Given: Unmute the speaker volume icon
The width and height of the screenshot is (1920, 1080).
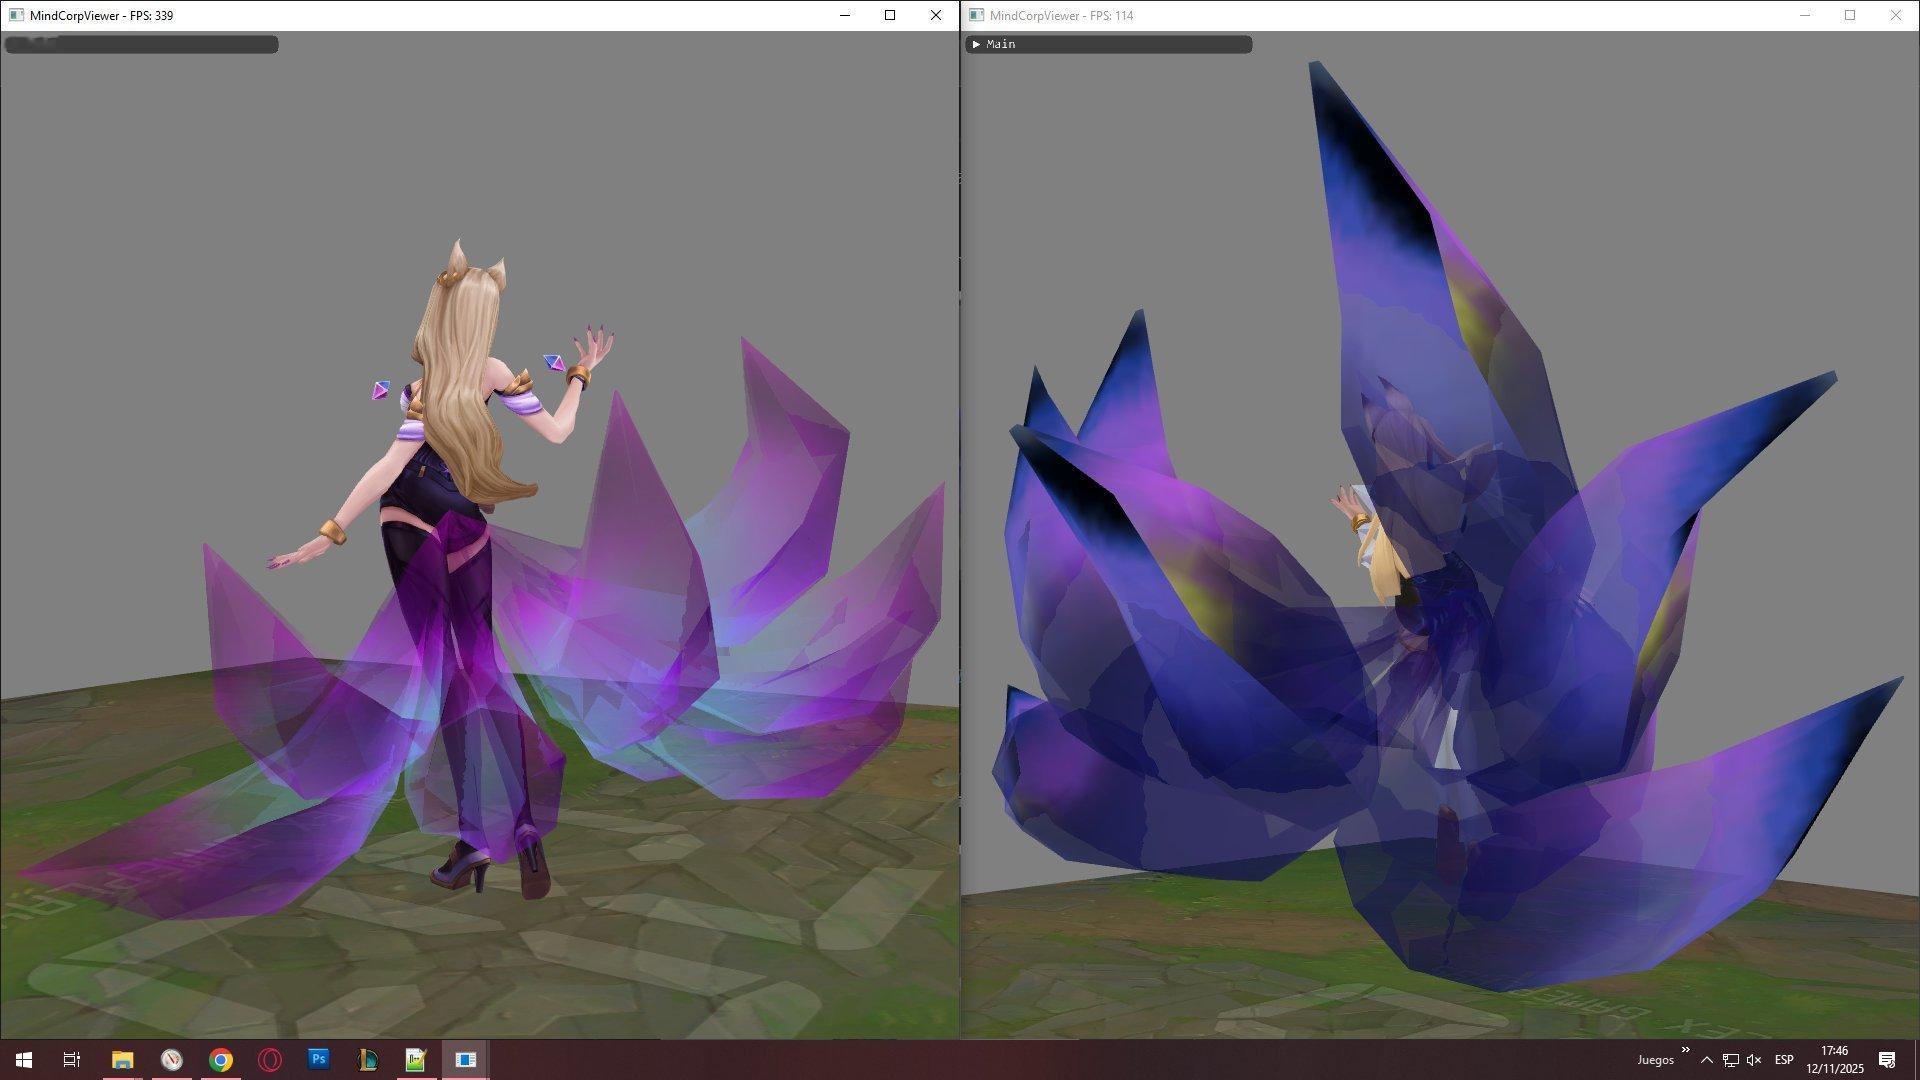Looking at the screenshot, I should (1754, 1060).
